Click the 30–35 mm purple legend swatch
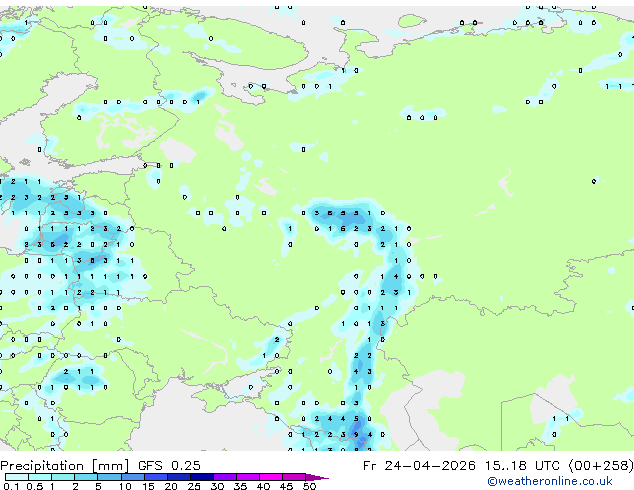The height and width of the screenshot is (490, 634). click(x=225, y=477)
